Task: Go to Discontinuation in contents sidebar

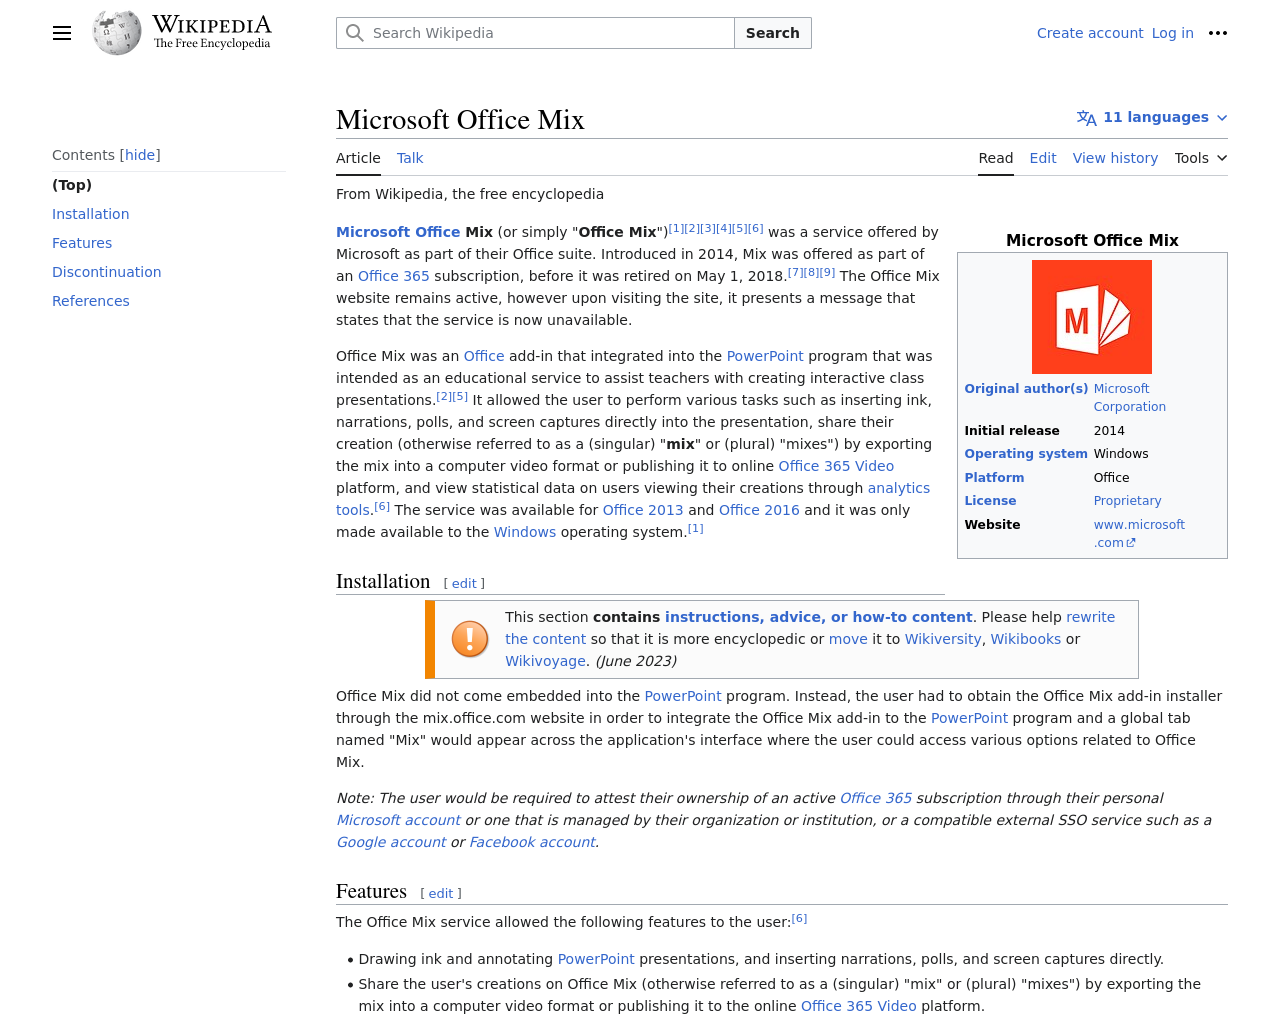Action: coord(106,272)
